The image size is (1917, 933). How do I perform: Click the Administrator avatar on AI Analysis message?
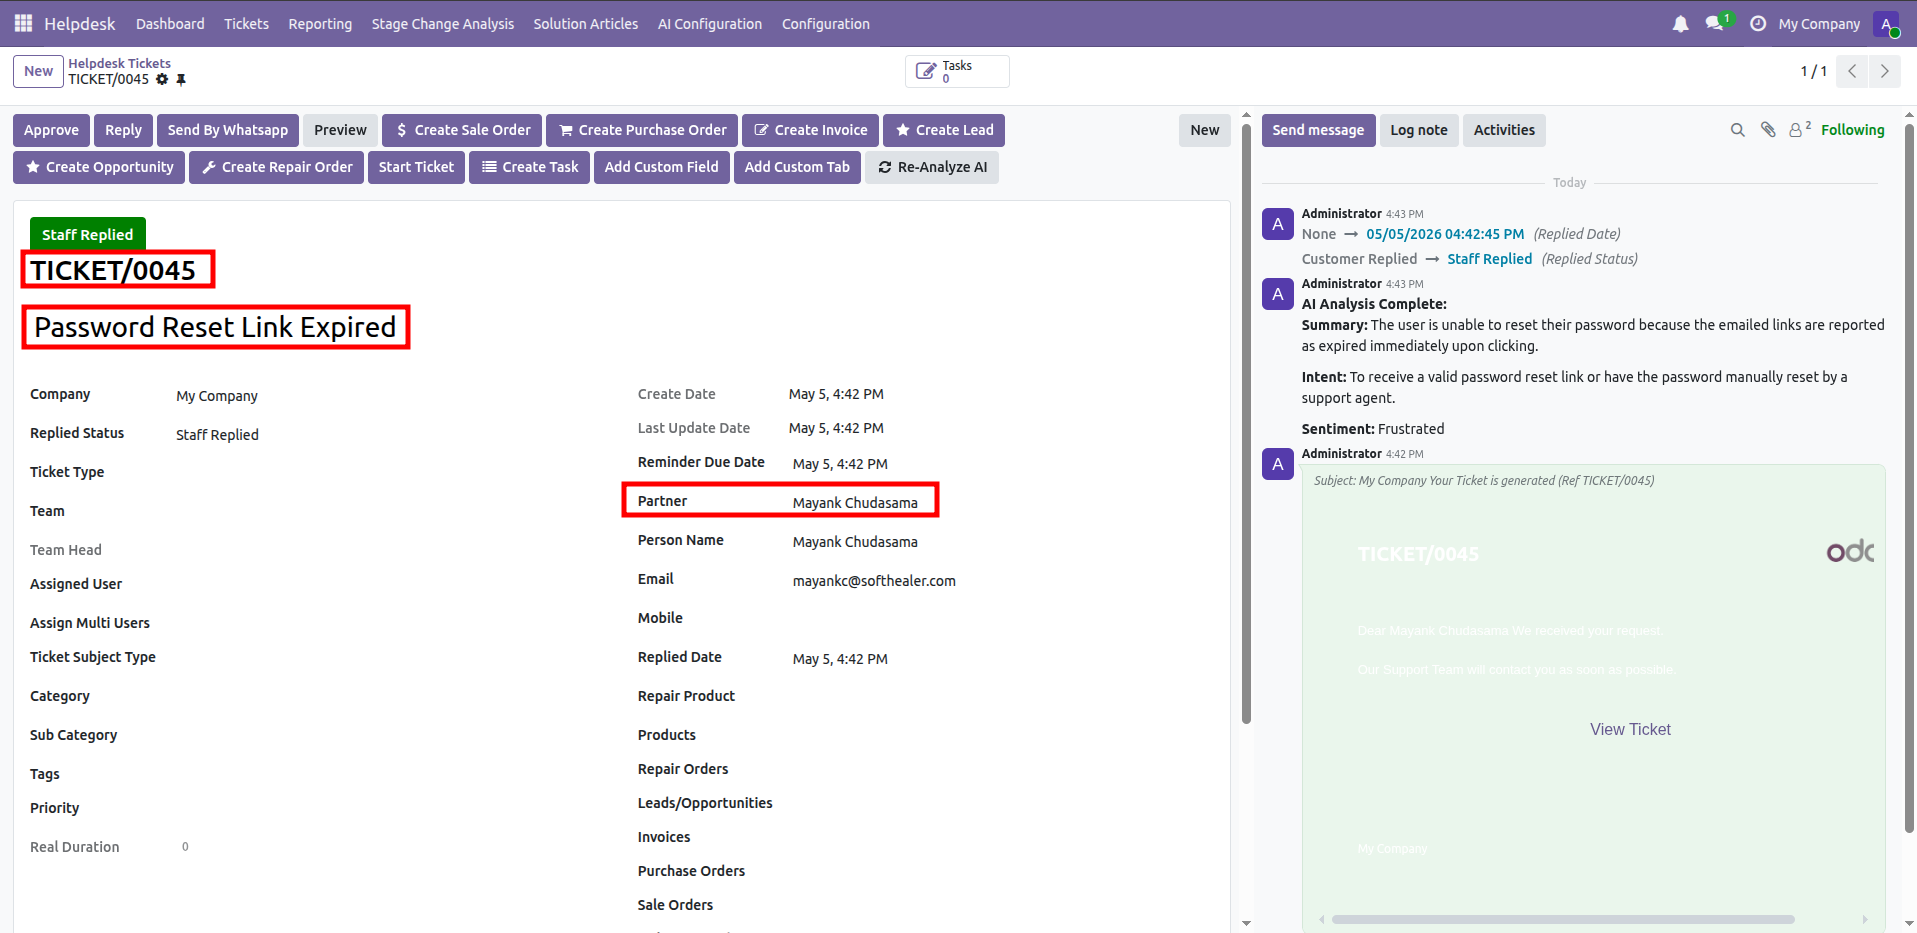[x=1278, y=294]
